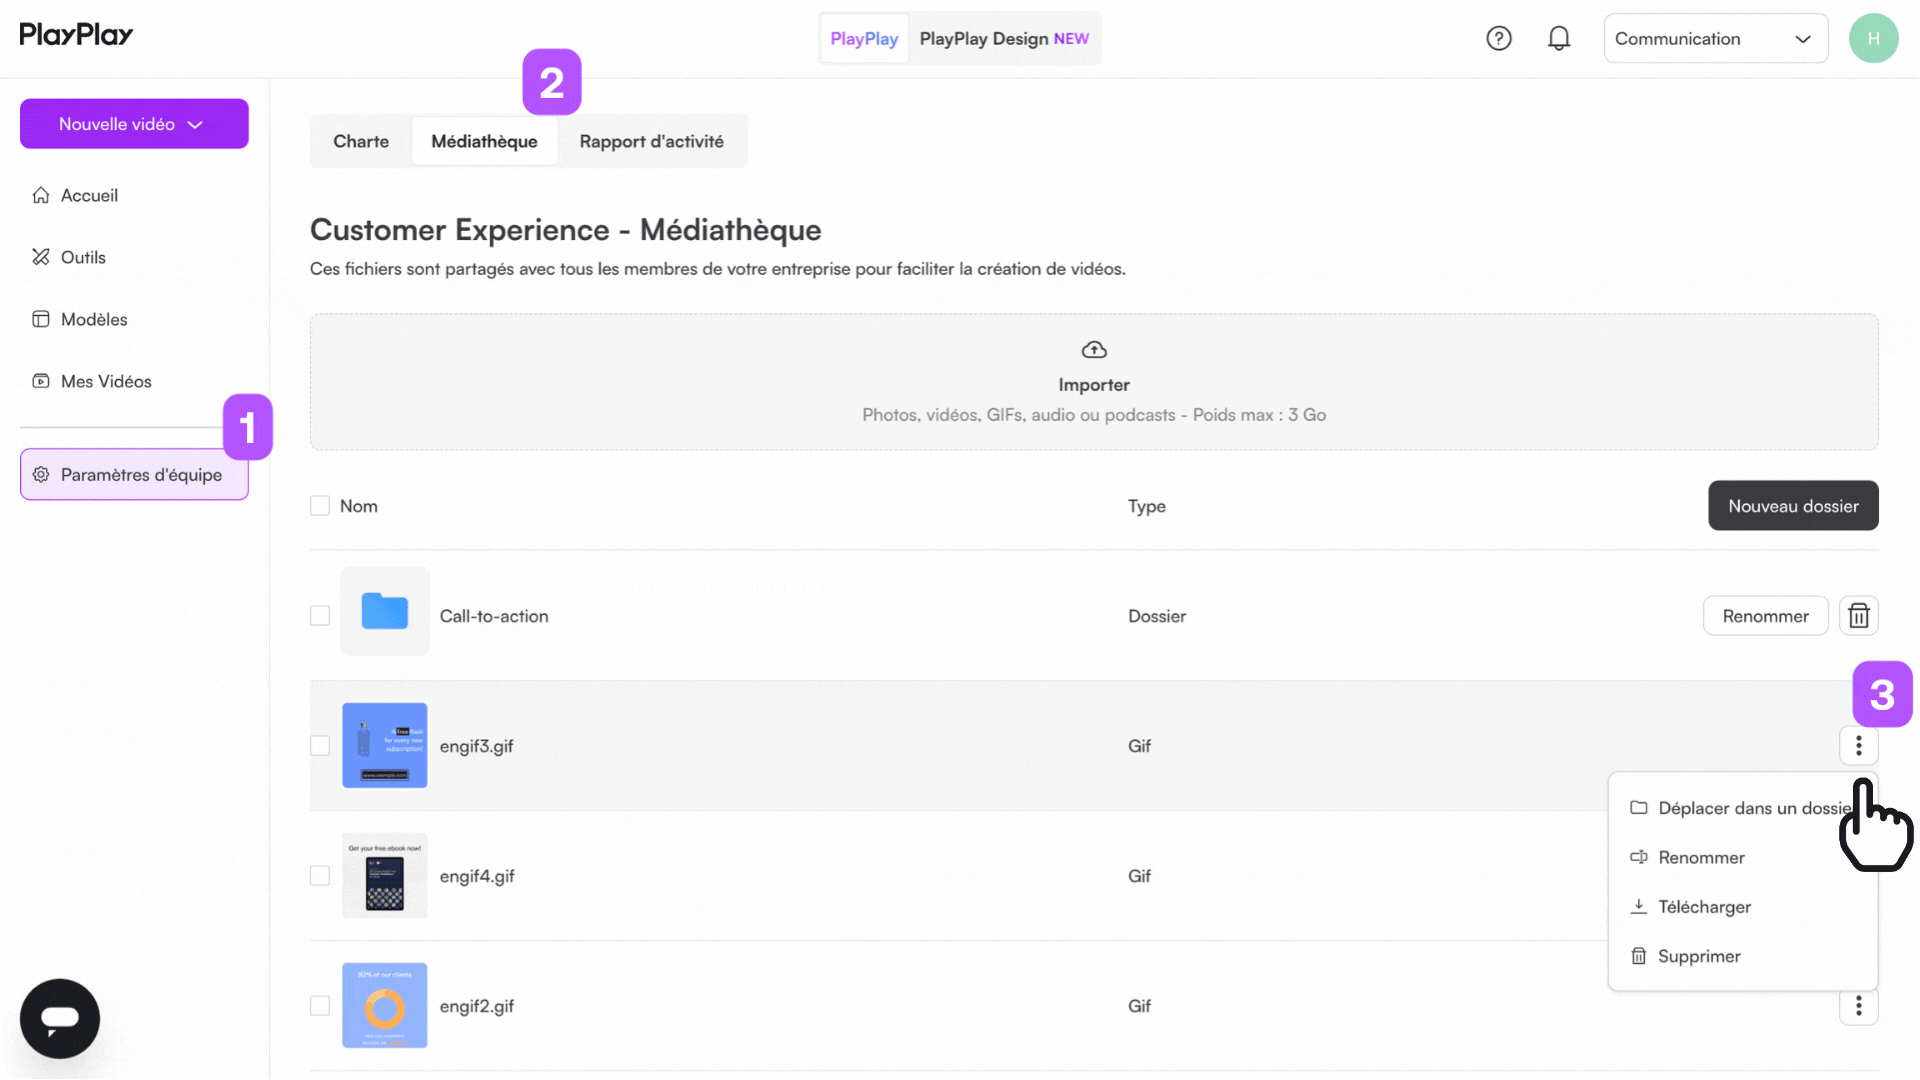Open notifications bell icon
1920x1080 pixels.
click(x=1558, y=39)
